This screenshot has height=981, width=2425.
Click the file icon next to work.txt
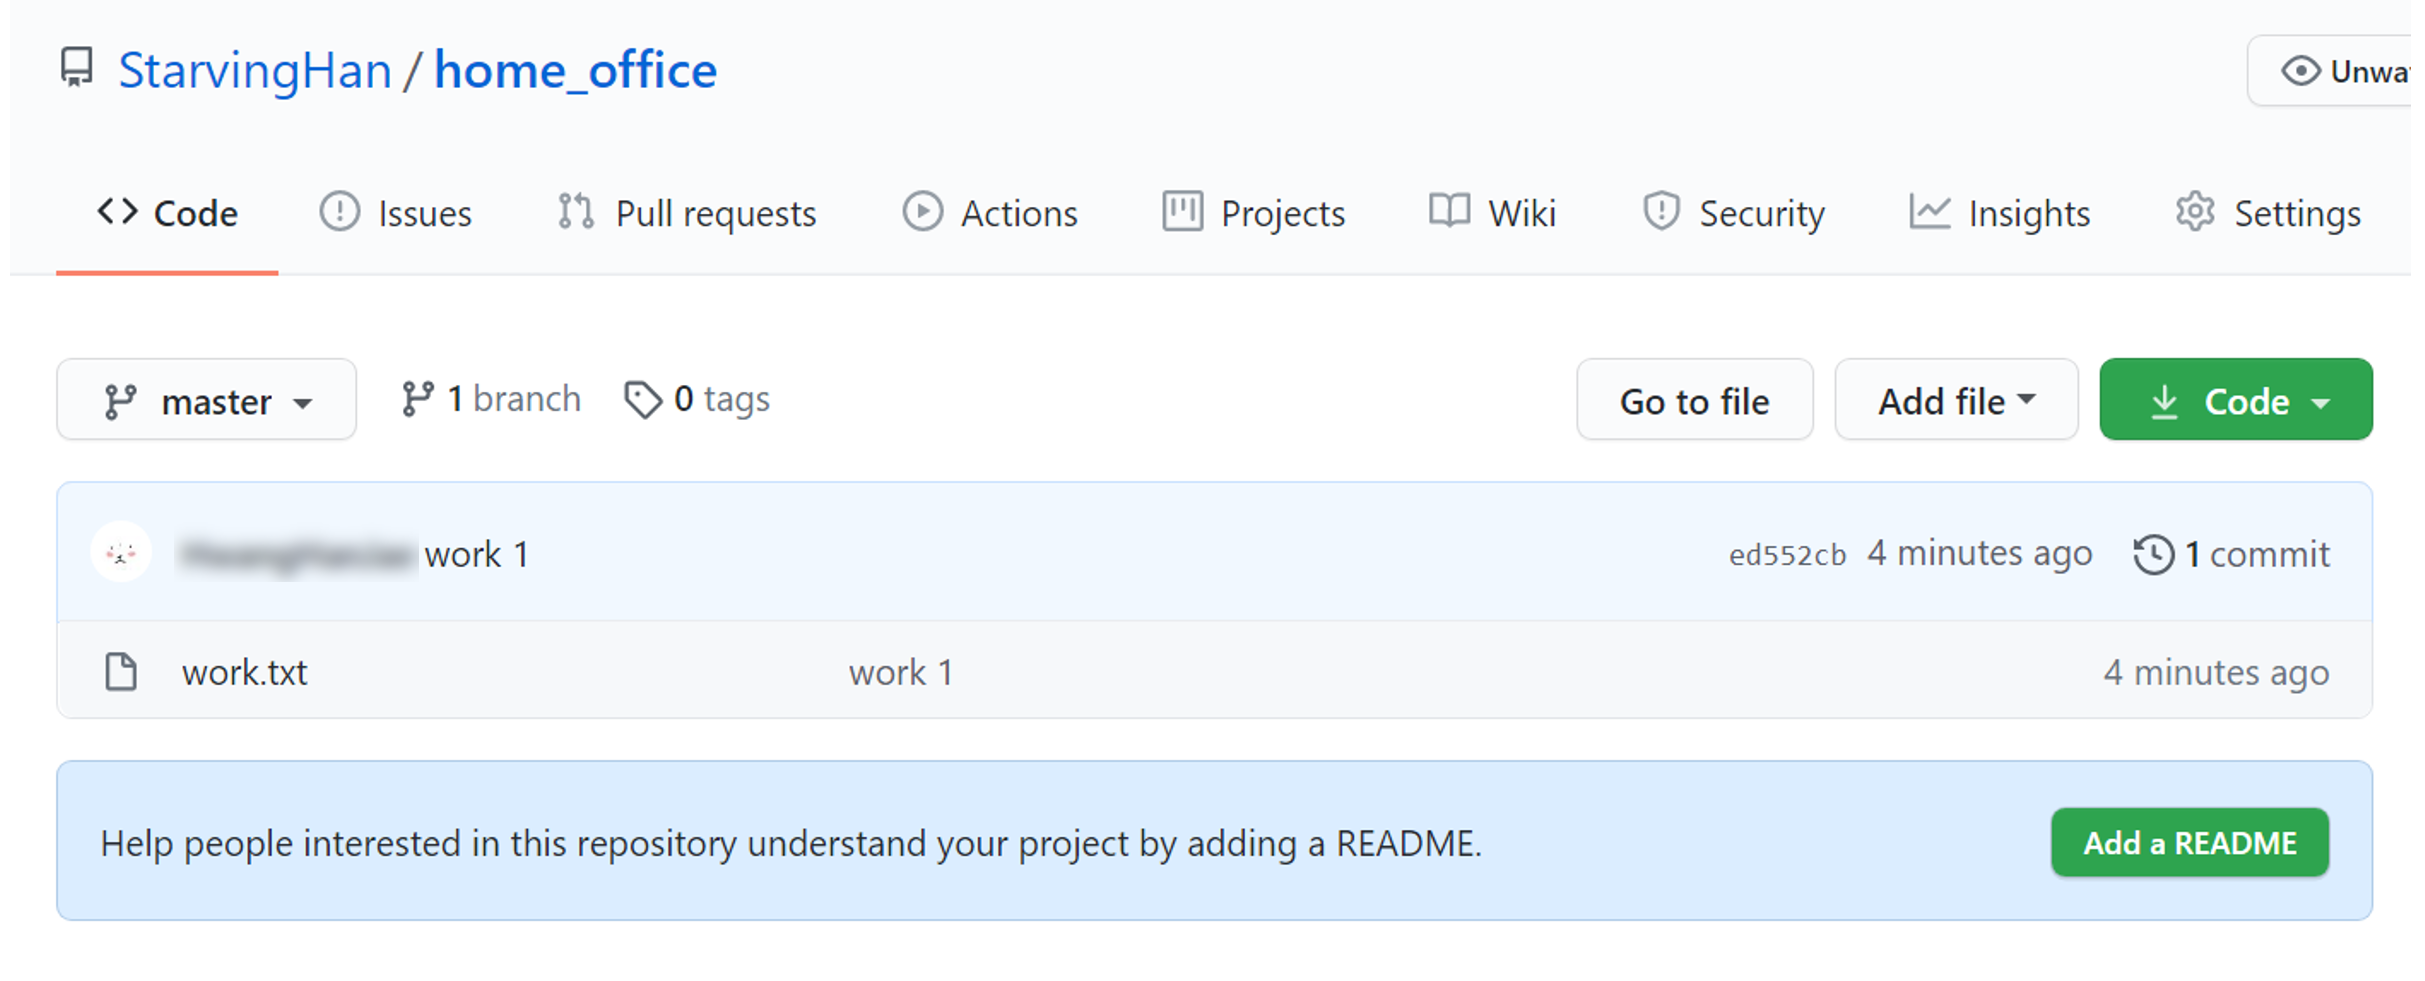click(x=121, y=672)
